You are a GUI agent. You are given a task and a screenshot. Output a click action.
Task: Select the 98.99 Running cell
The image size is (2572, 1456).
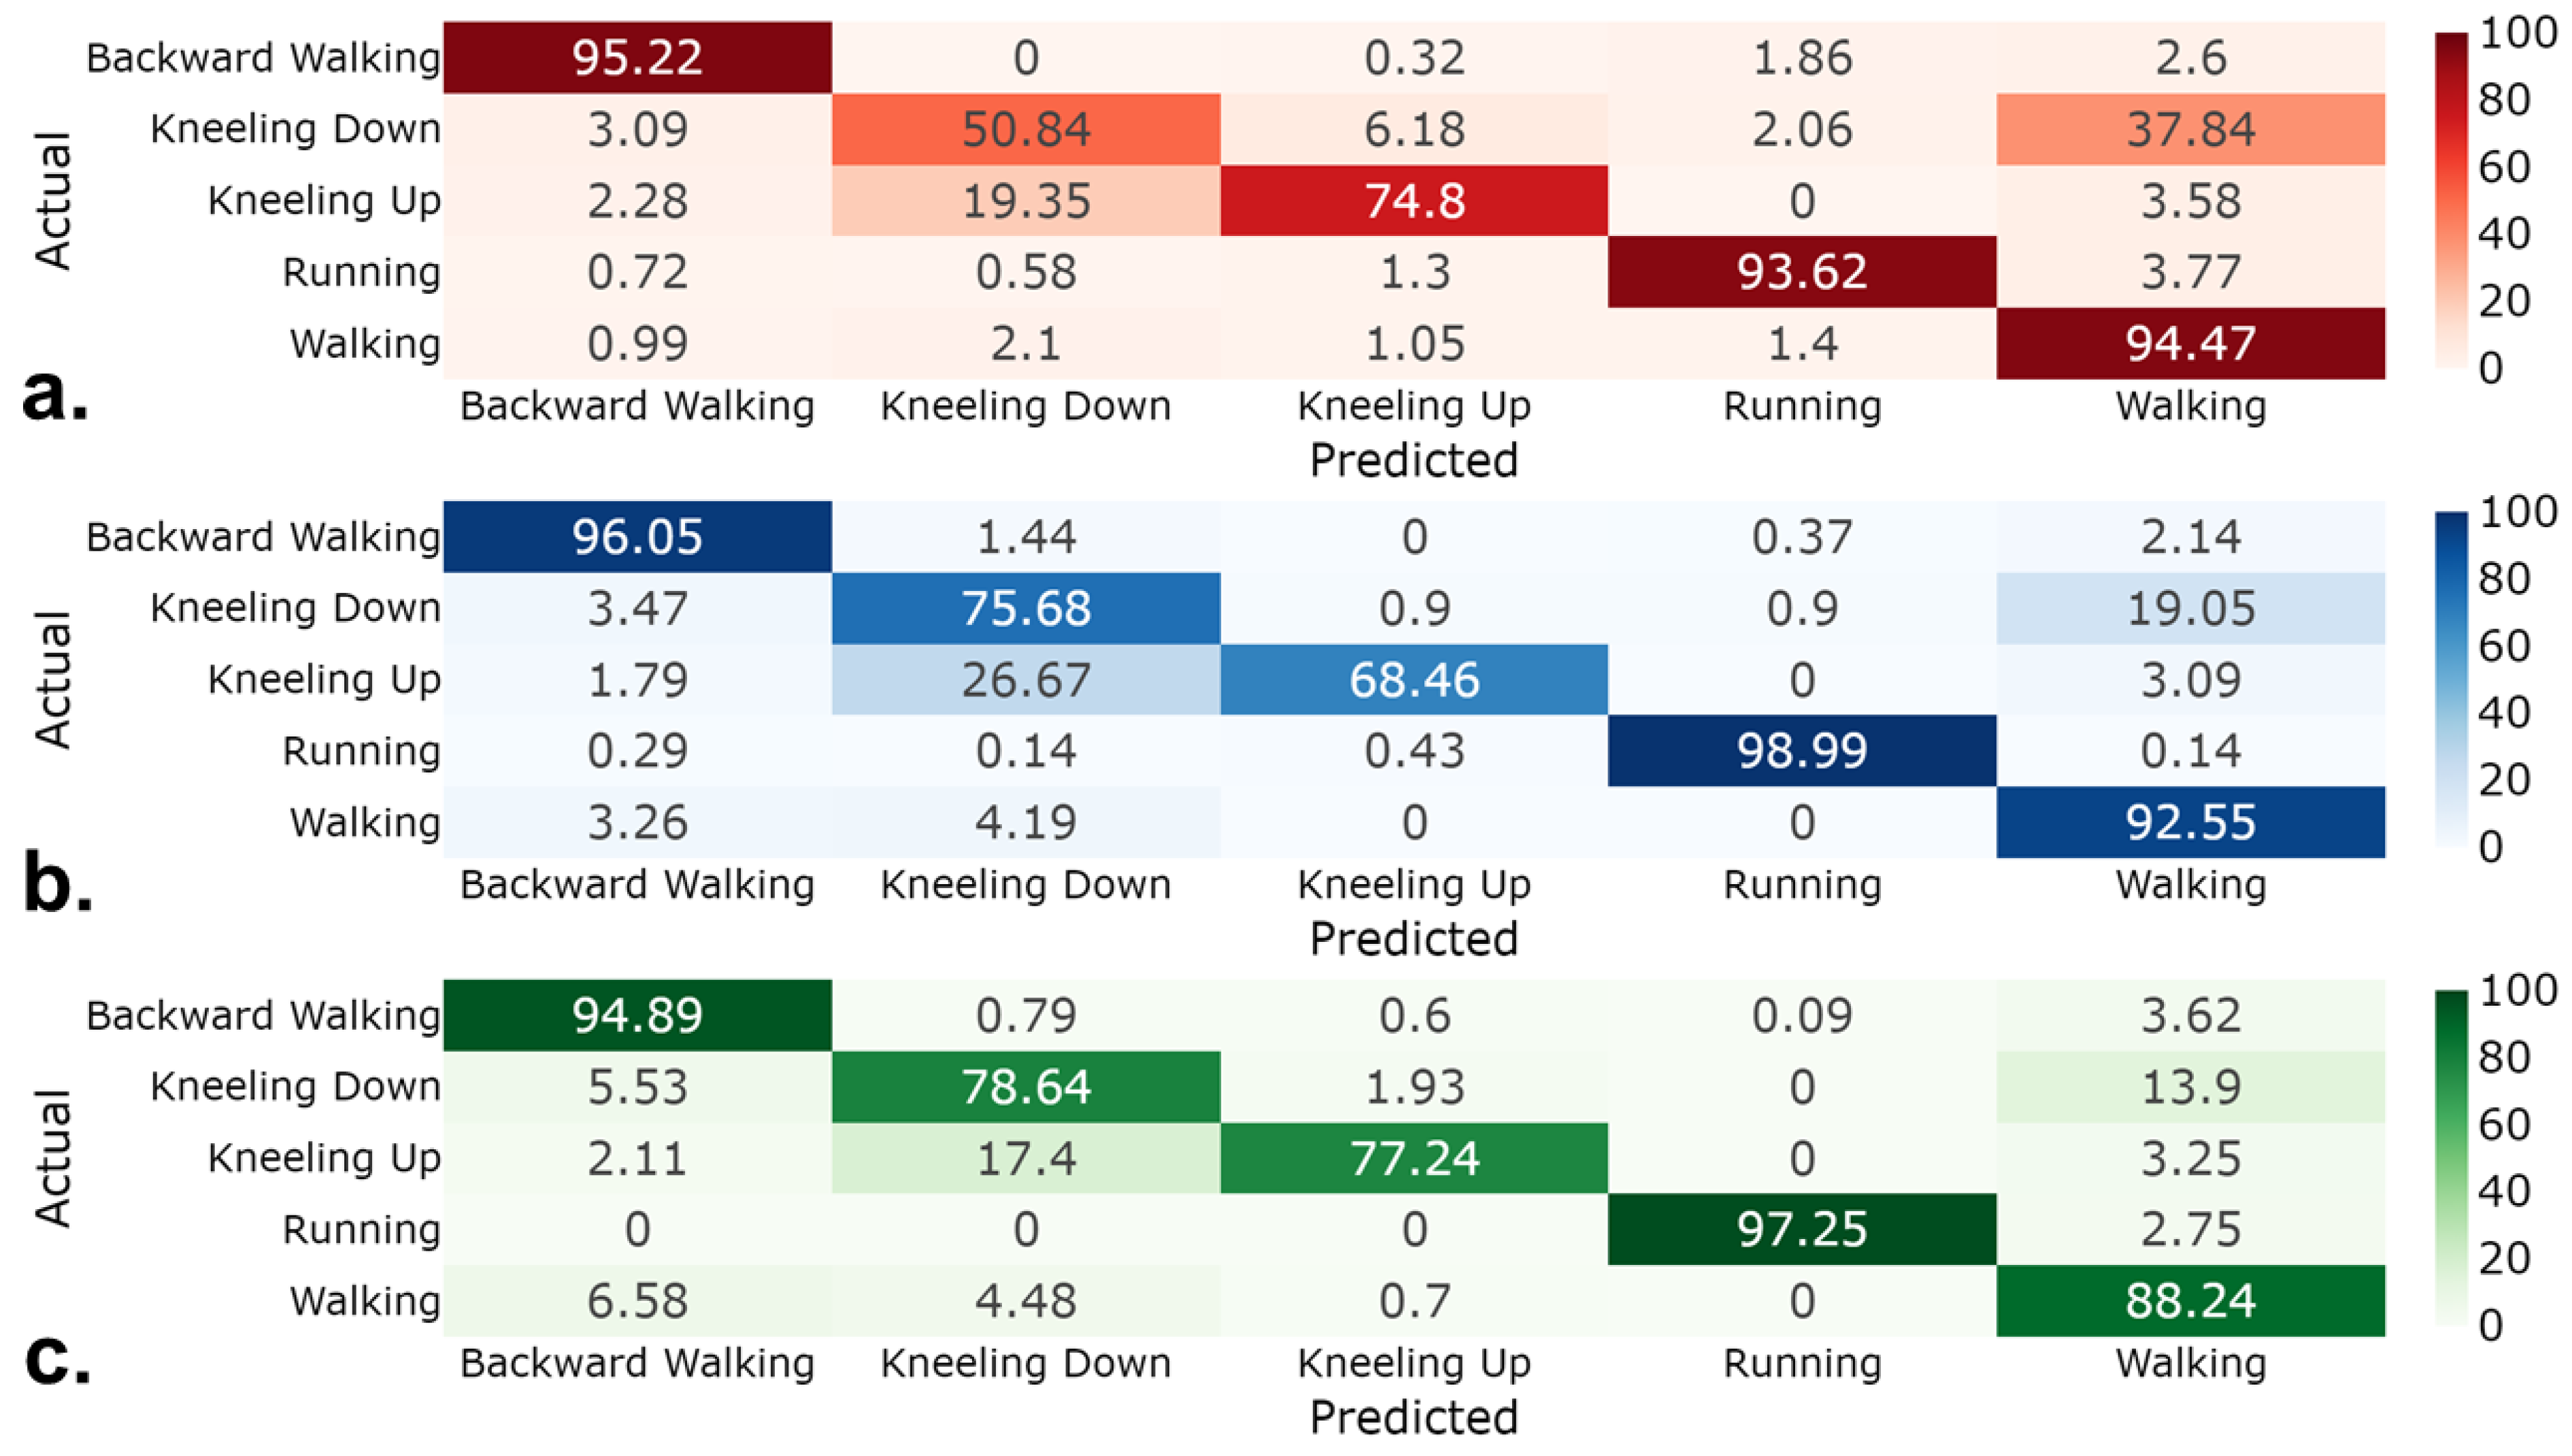coord(1802,751)
